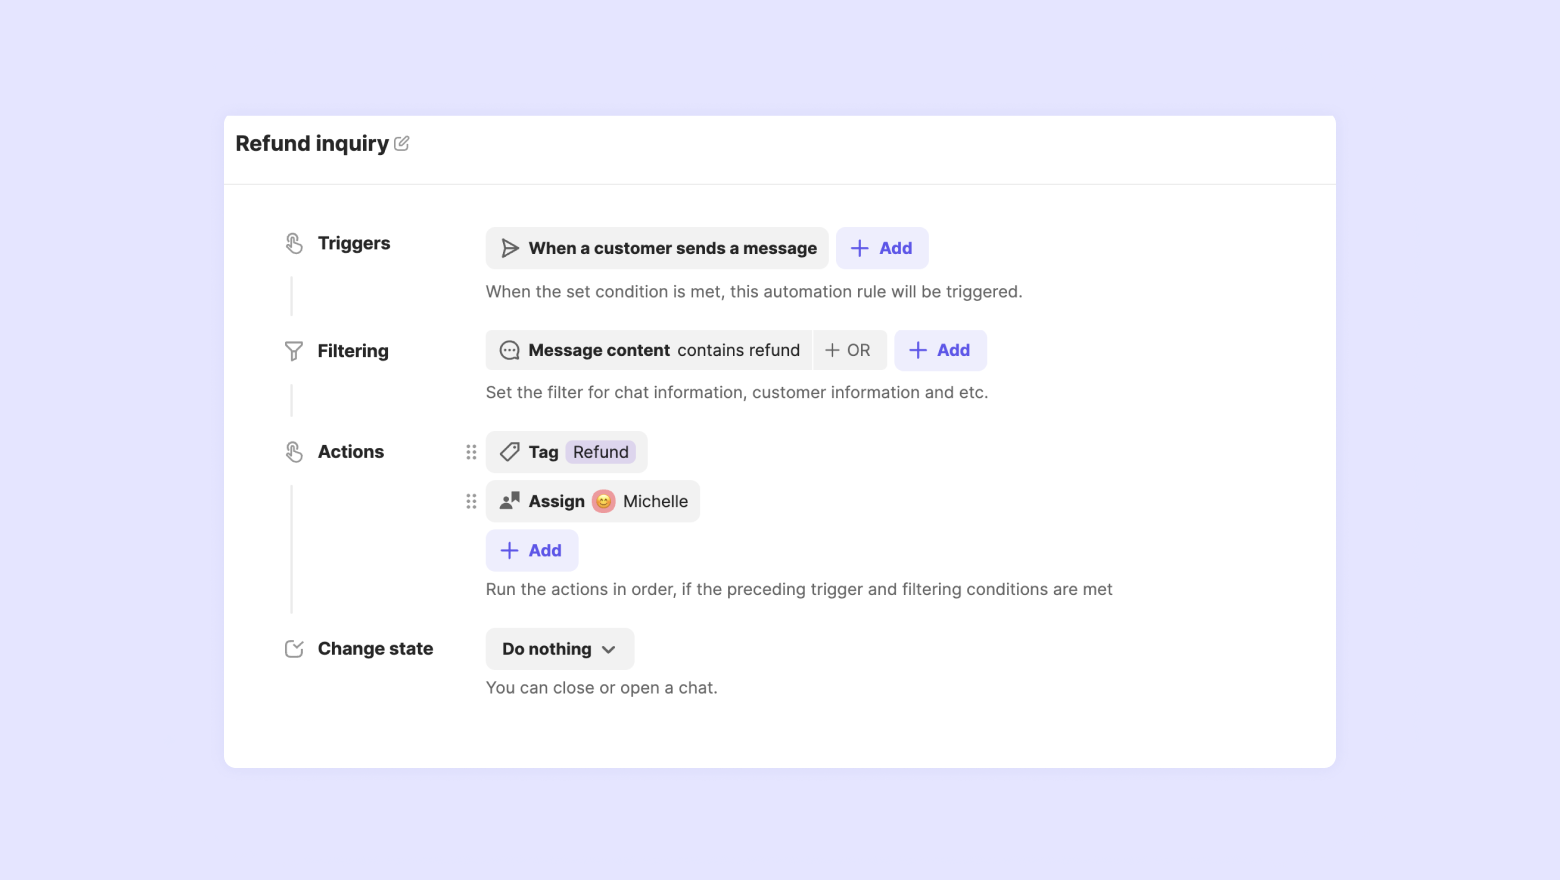Image resolution: width=1560 pixels, height=880 pixels.
Task: Click the Actions hand icon
Action: pyautogui.click(x=294, y=452)
